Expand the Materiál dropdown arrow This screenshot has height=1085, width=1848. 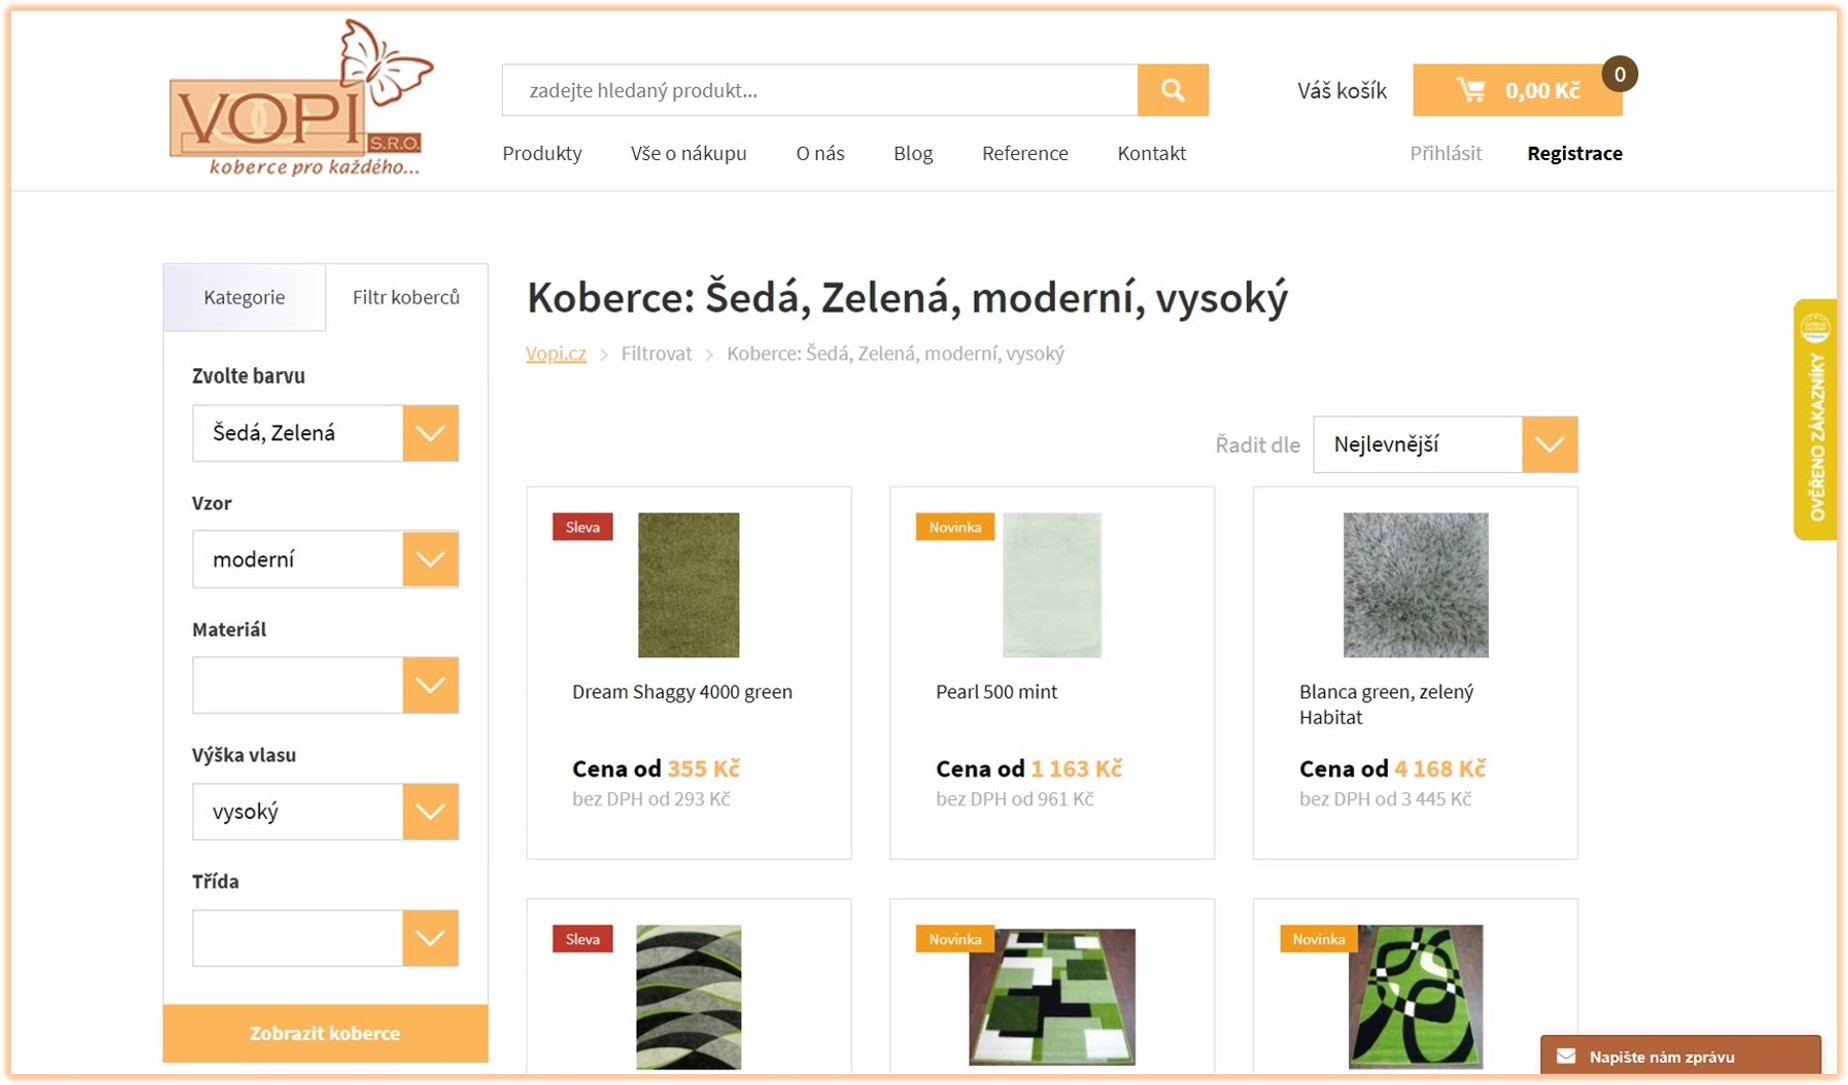click(x=431, y=685)
